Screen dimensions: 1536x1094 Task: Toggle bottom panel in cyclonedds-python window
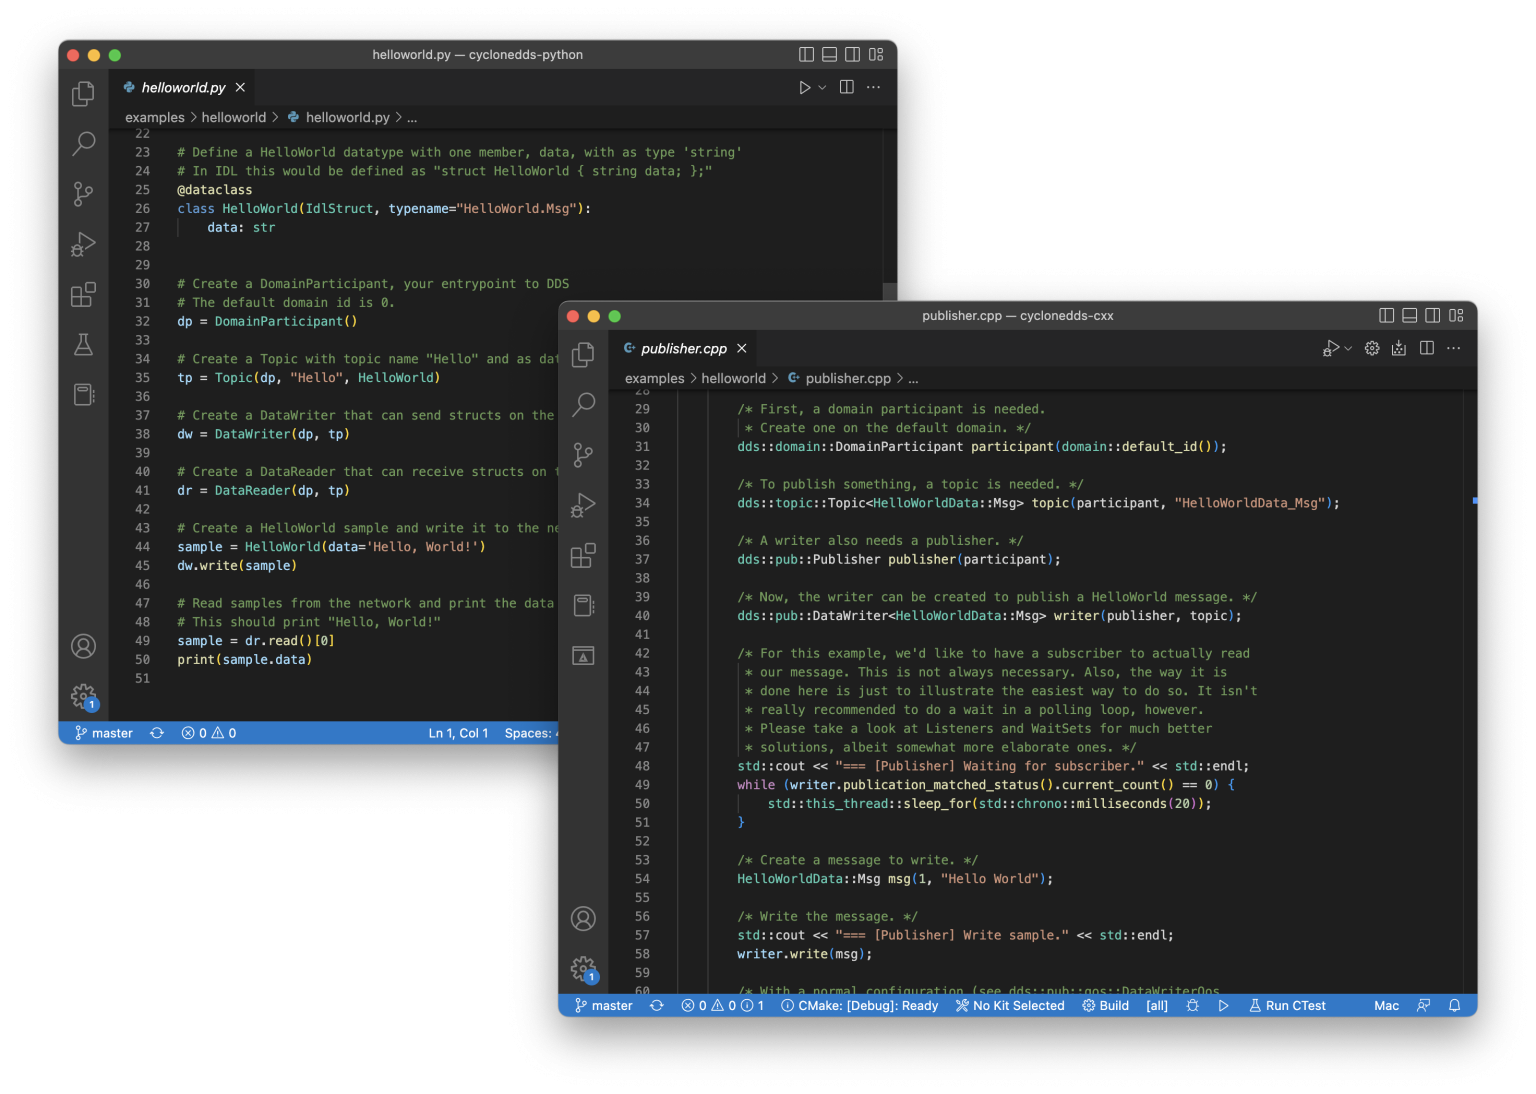click(x=829, y=55)
